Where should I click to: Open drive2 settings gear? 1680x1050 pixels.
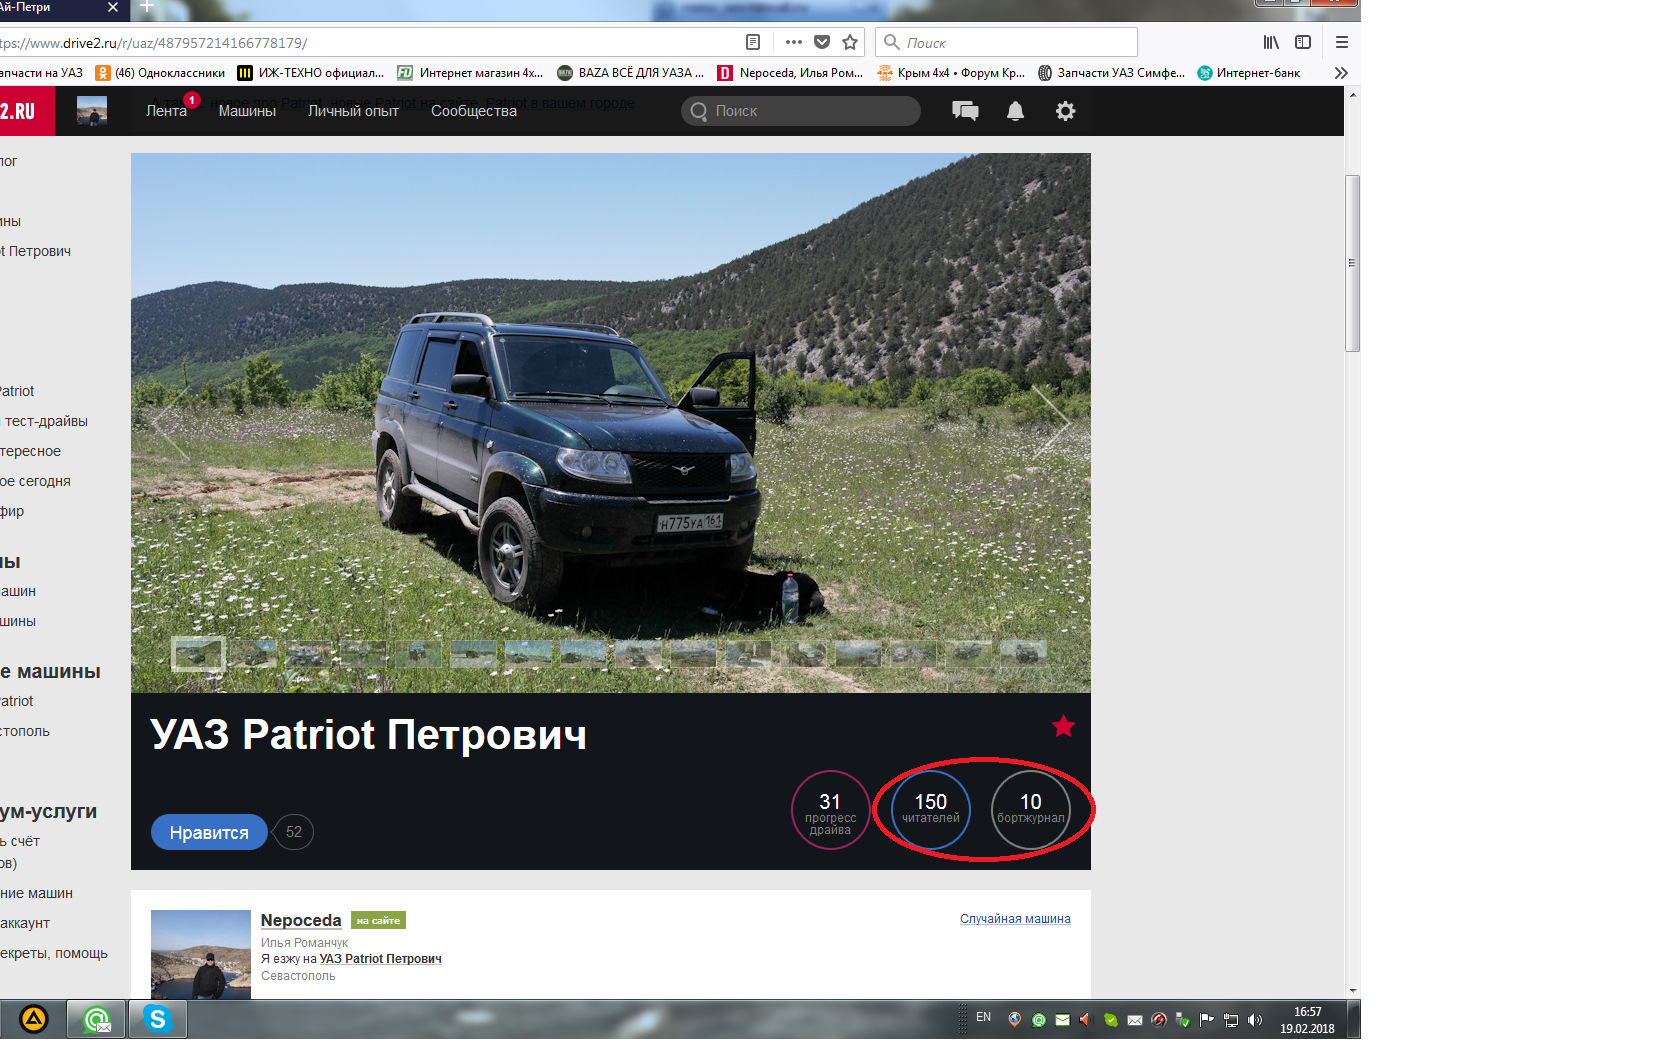click(x=1066, y=111)
